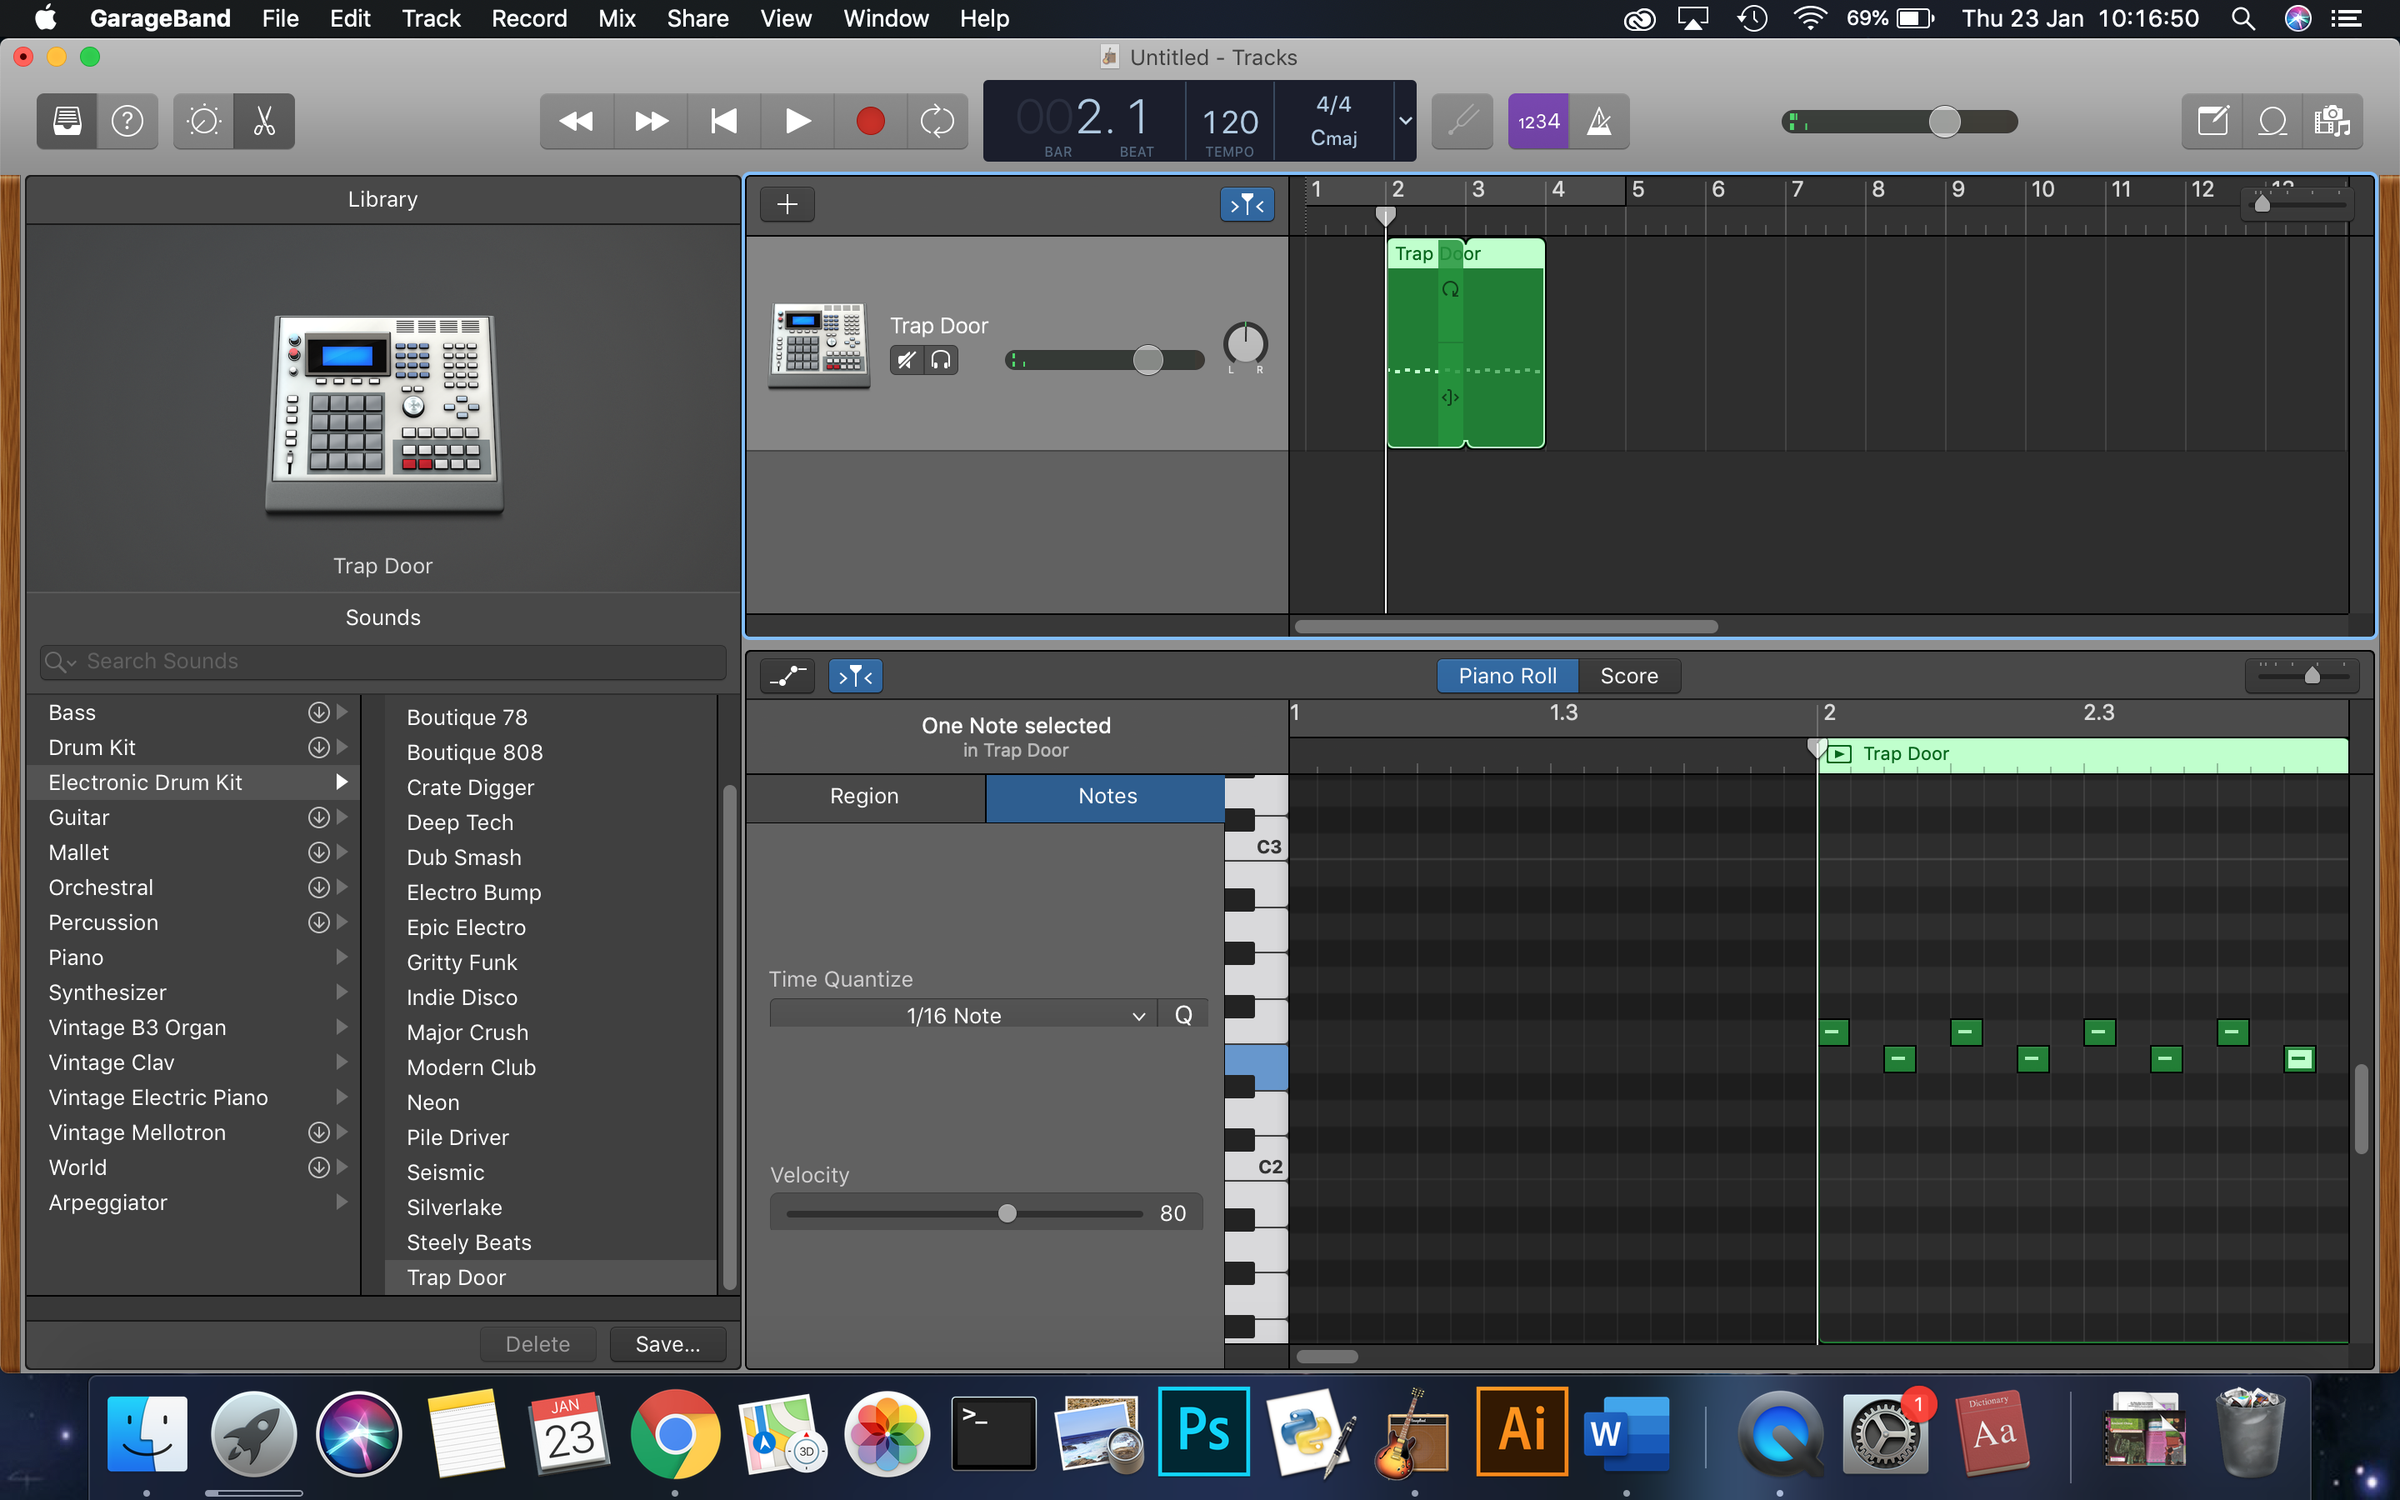Toggle the 1234 count-in
Screen dimensions: 2400x1500
pos(1538,121)
